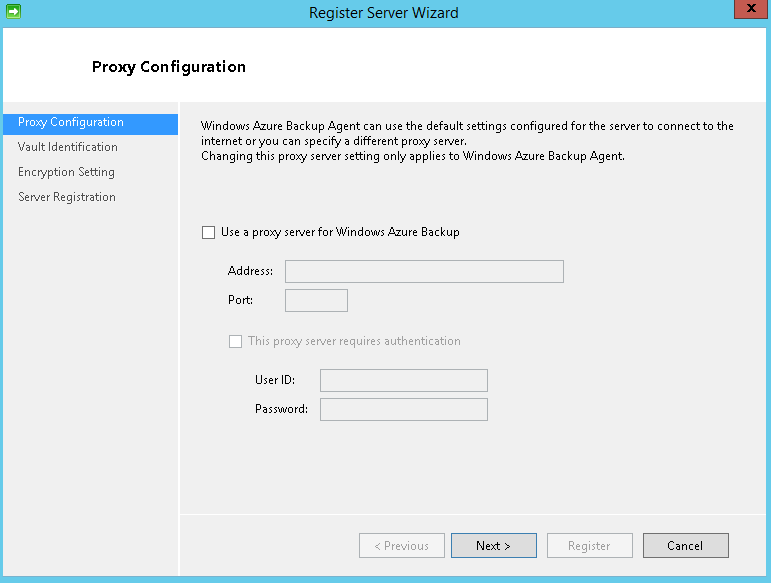Click the Register Server Wizard title text
This screenshot has height=583, width=771.
pyautogui.click(x=384, y=12)
